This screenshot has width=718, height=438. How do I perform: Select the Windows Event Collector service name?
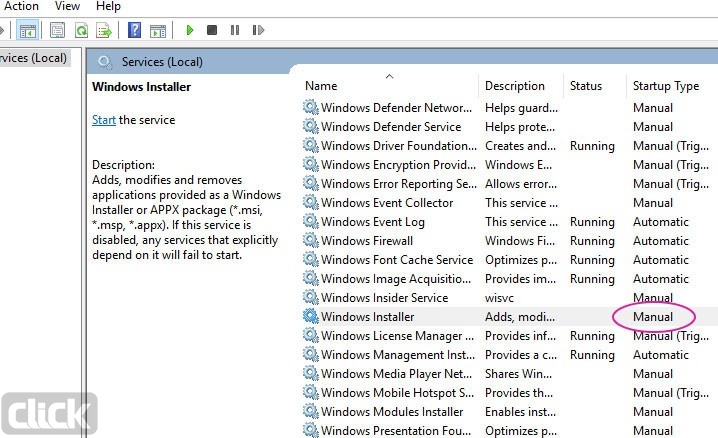387,203
